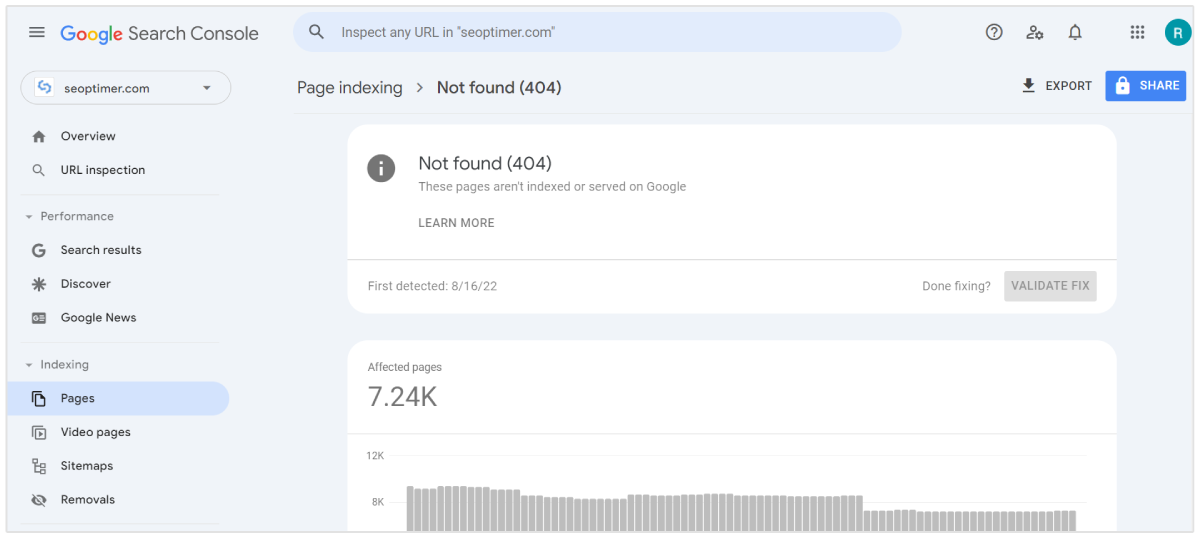
Task: Go to Overview in sidebar
Action: tap(88, 136)
